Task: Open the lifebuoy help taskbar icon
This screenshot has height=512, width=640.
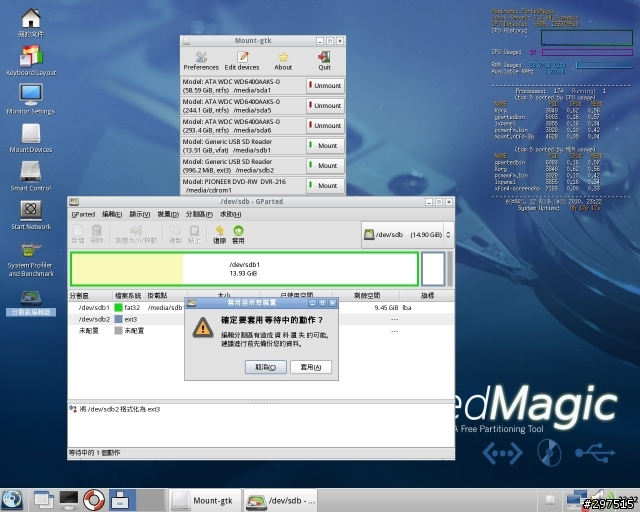Action: (93, 500)
